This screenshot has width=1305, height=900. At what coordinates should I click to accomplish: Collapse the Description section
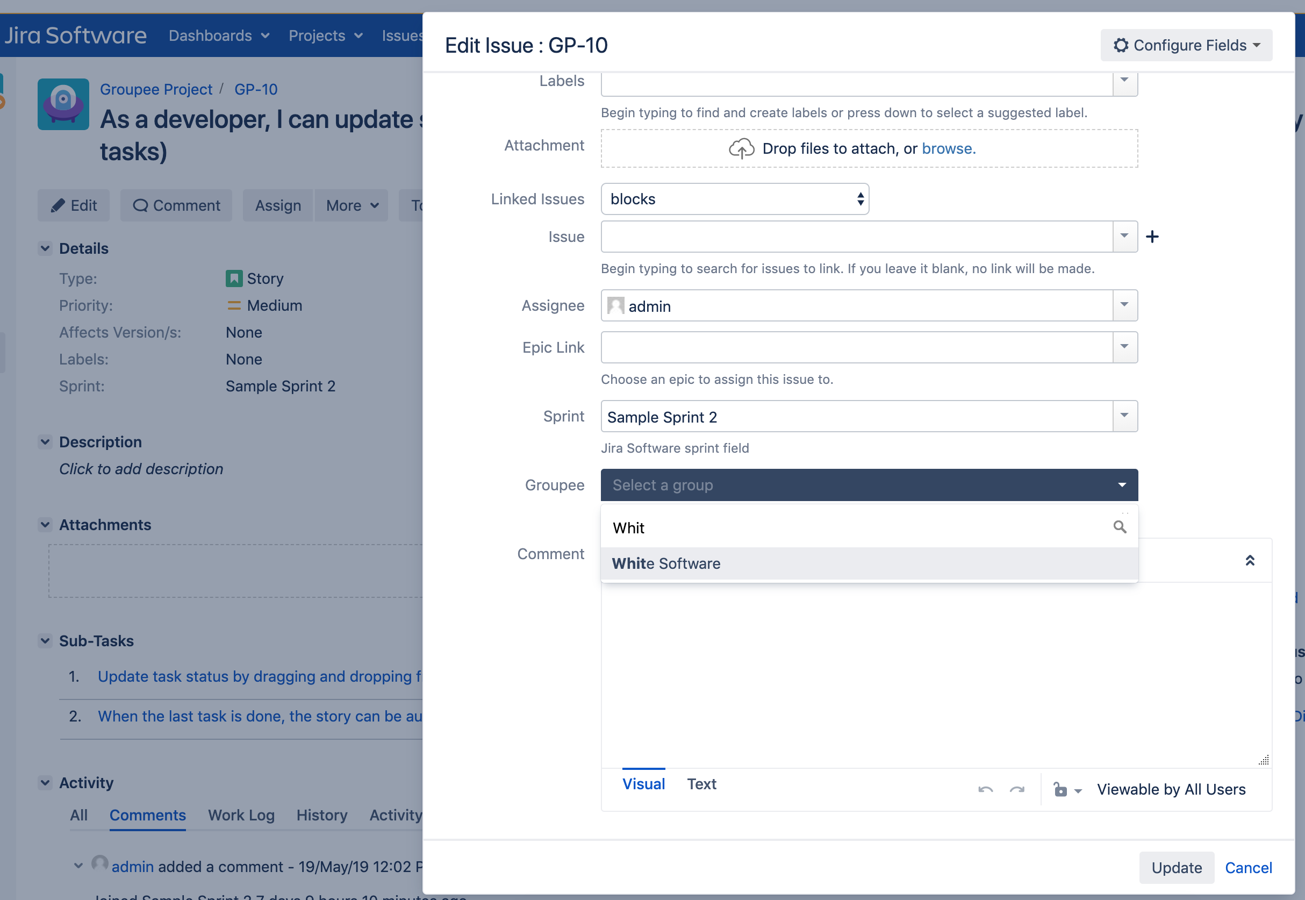(45, 442)
